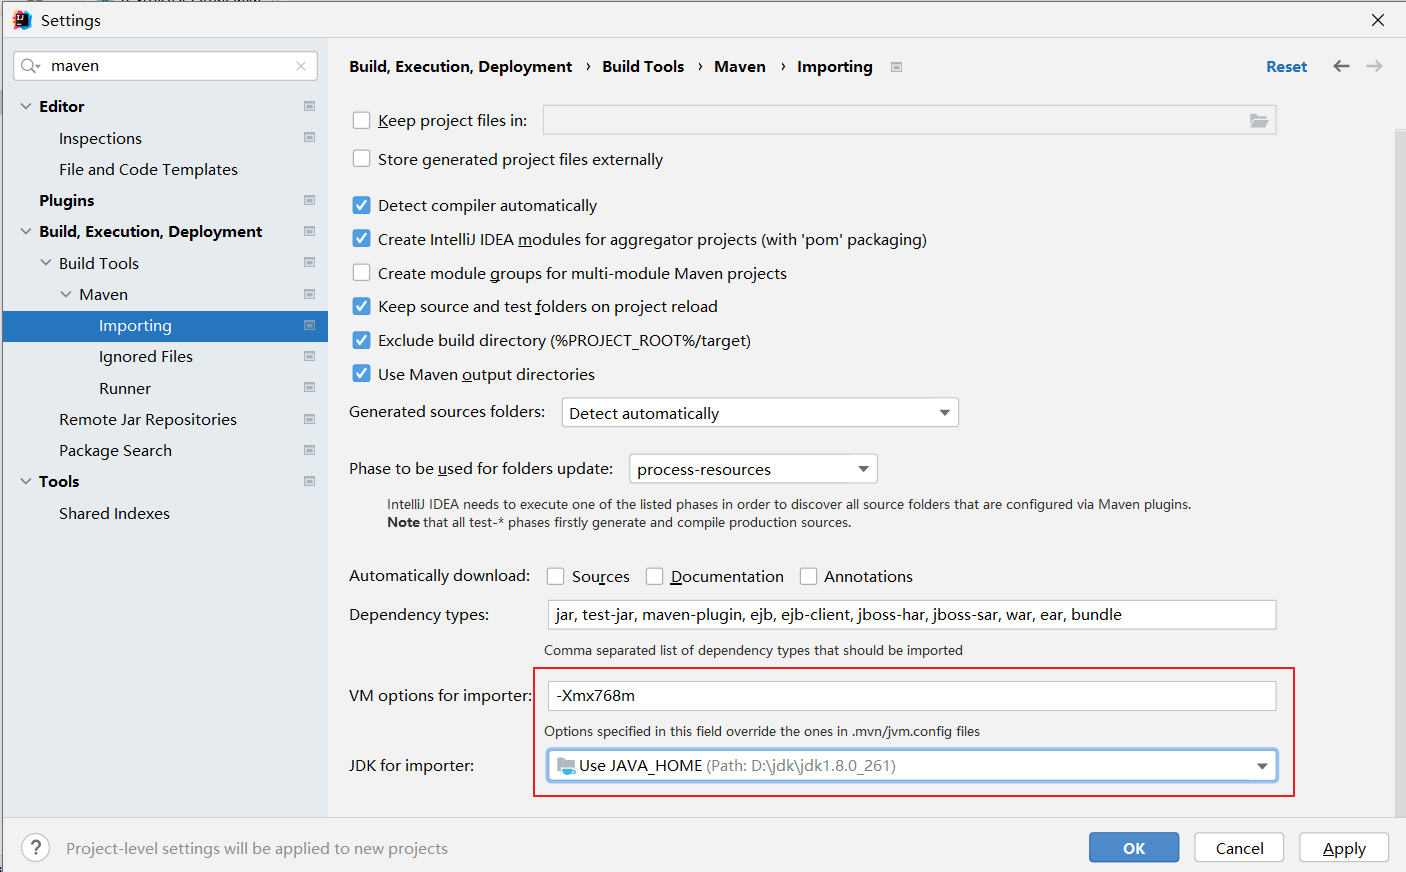The width and height of the screenshot is (1406, 872).
Task: Click the search magnifier icon in settings search
Action: click(x=28, y=66)
